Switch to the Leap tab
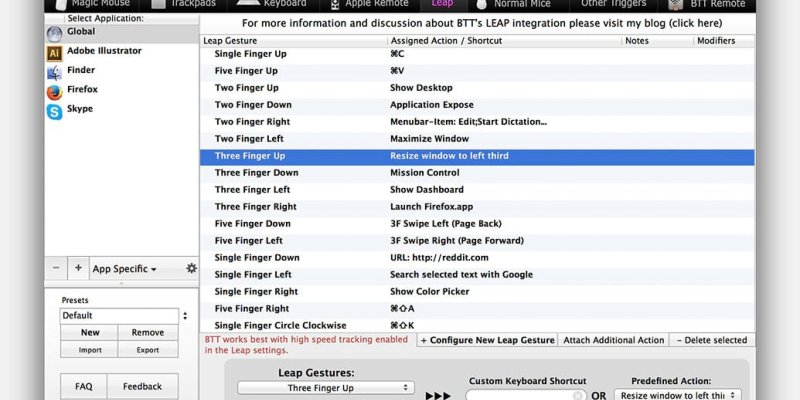Image resolution: width=800 pixels, height=400 pixels. [441, 4]
